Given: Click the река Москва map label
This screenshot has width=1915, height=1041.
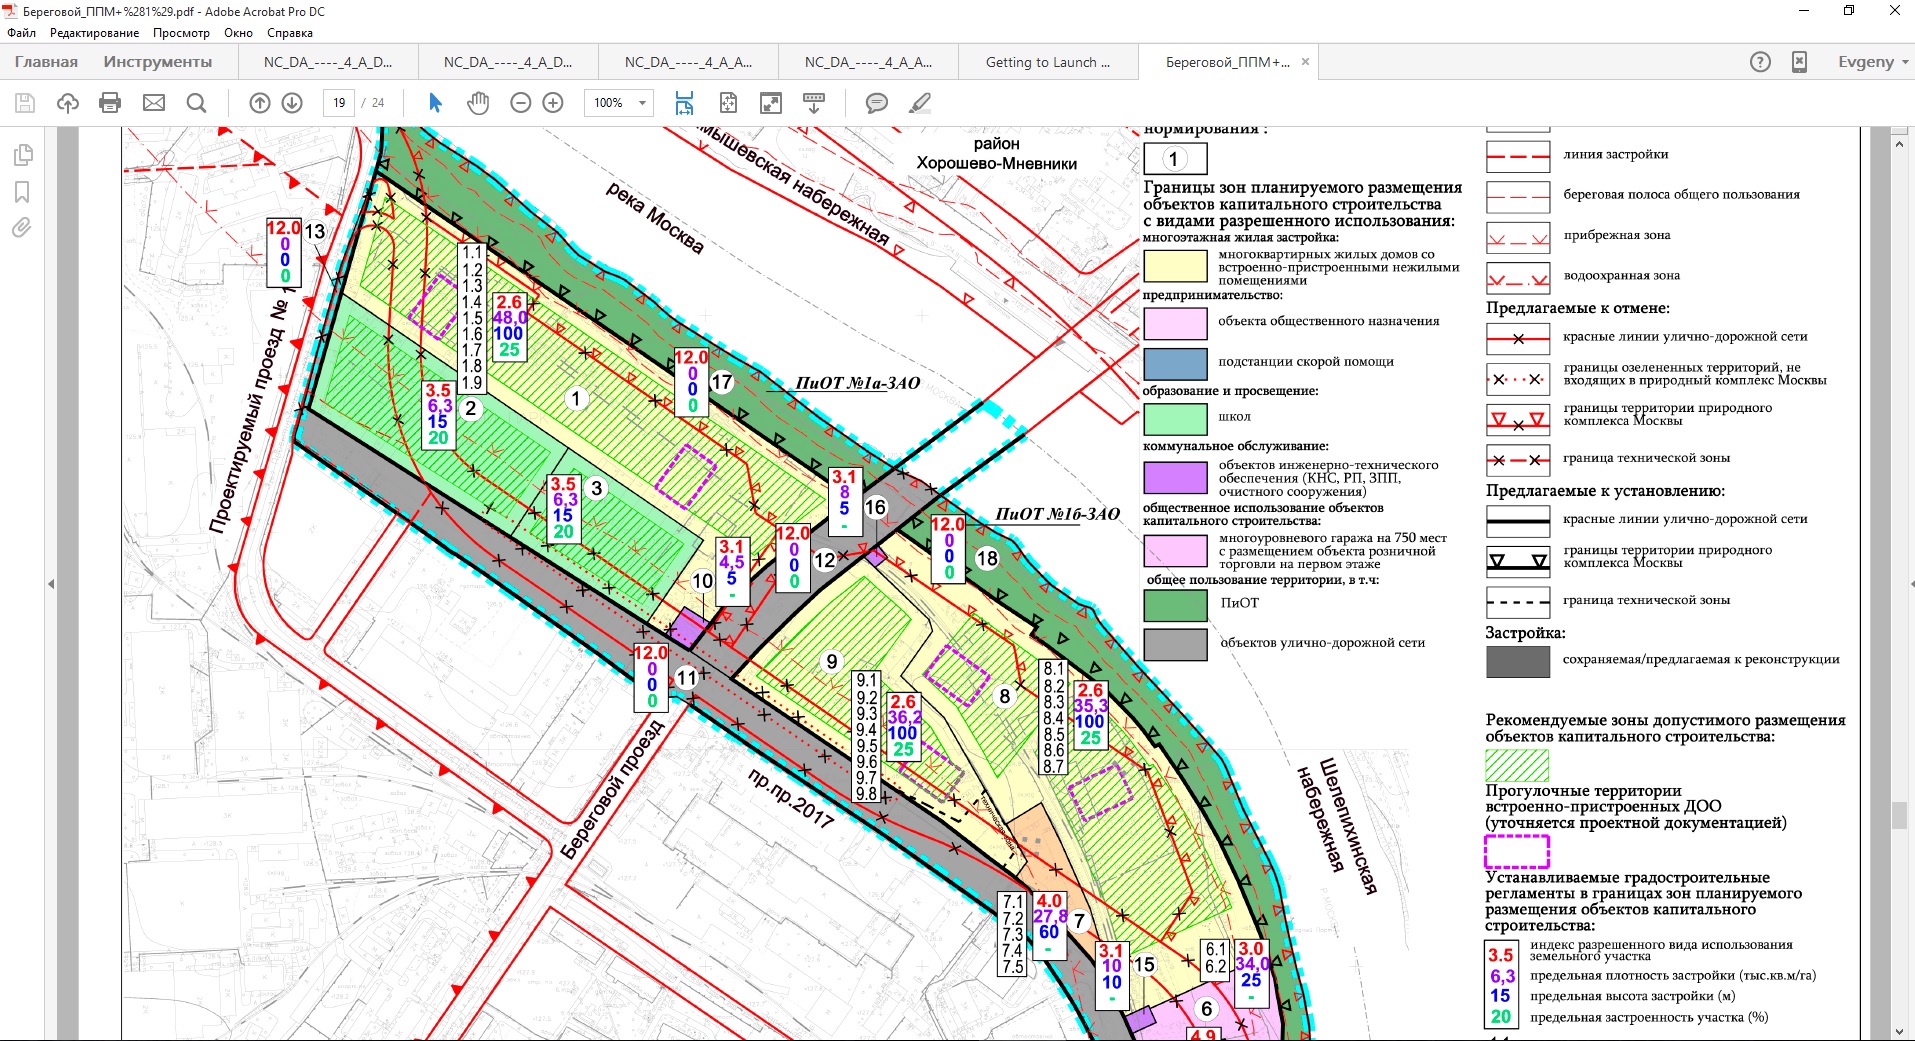Looking at the screenshot, I should pyautogui.click(x=655, y=218).
